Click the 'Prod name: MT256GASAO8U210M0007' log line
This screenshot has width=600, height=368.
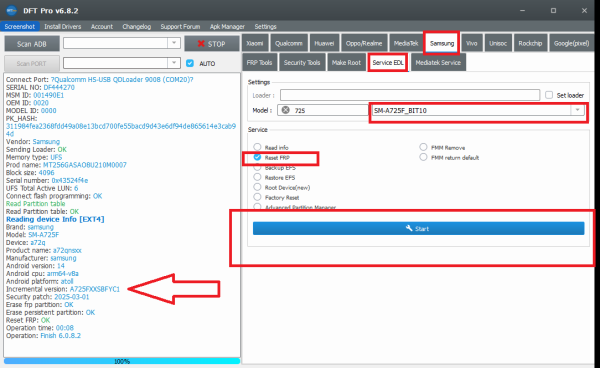66,165
